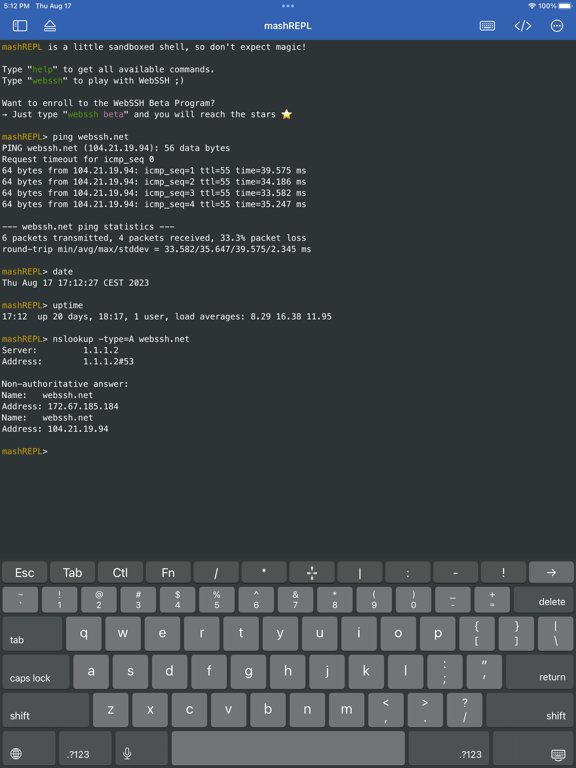Screen dimensions: 576x768
Task: Hide the keyboard using header keyboard icon
Action: [x=487, y=26]
